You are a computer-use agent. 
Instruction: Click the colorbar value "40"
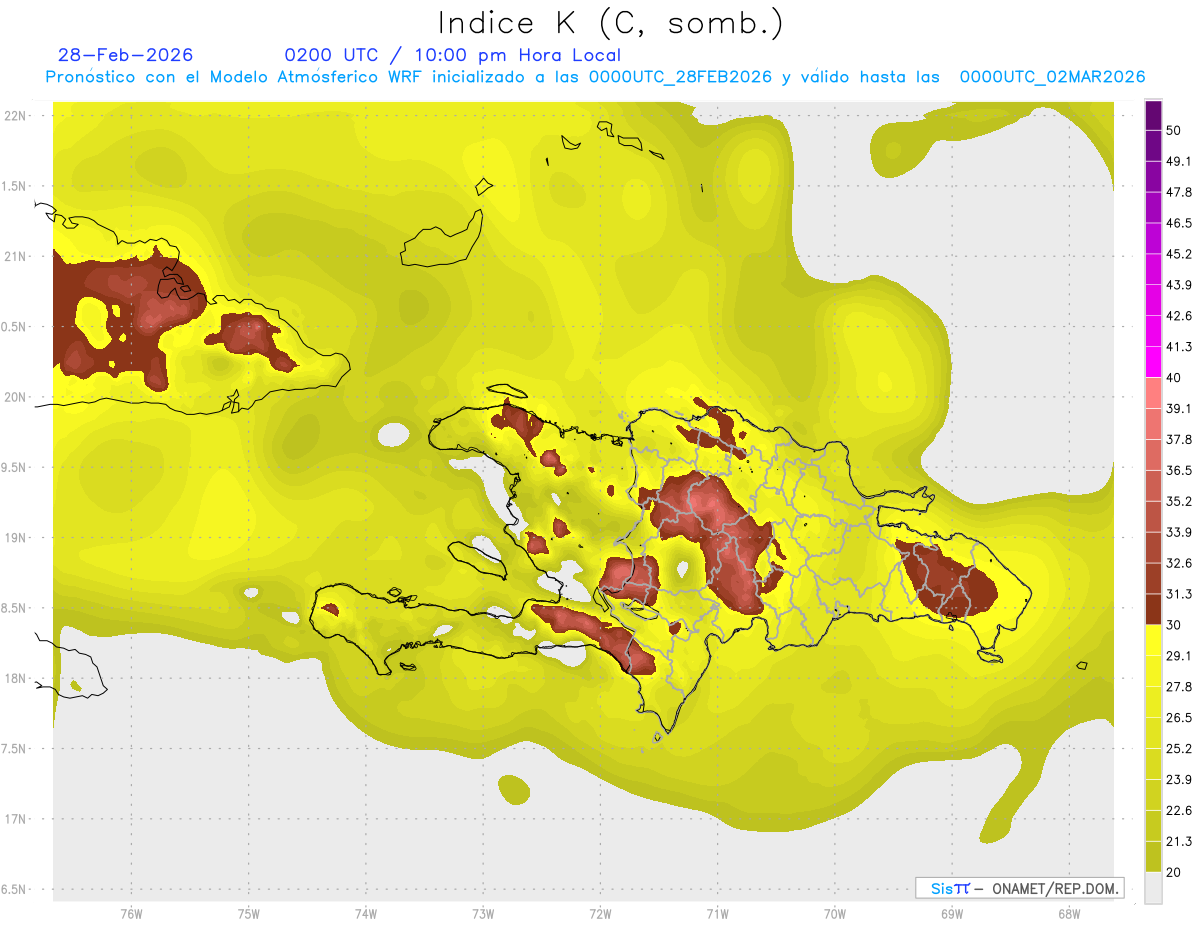[1174, 378]
